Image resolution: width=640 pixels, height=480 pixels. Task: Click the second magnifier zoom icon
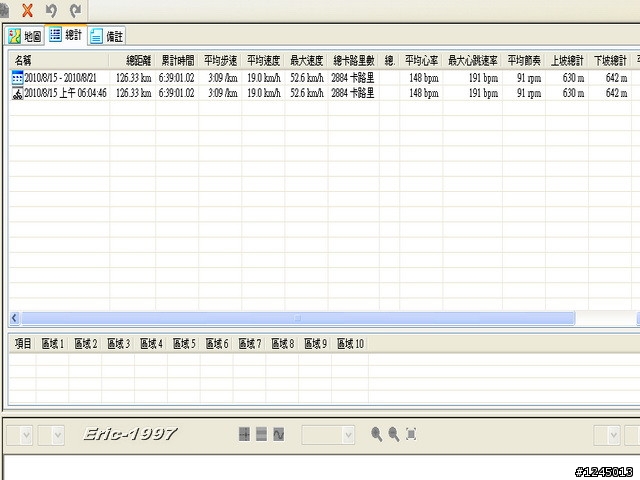[x=393, y=434]
